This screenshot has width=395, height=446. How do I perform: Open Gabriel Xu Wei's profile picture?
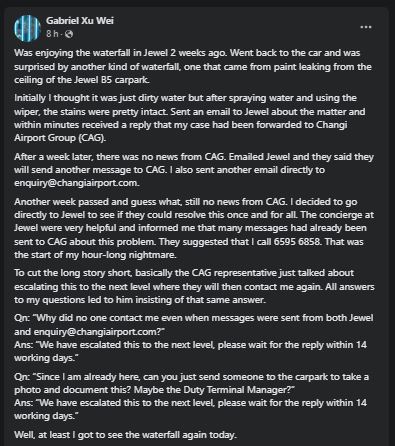pyautogui.click(x=27, y=28)
